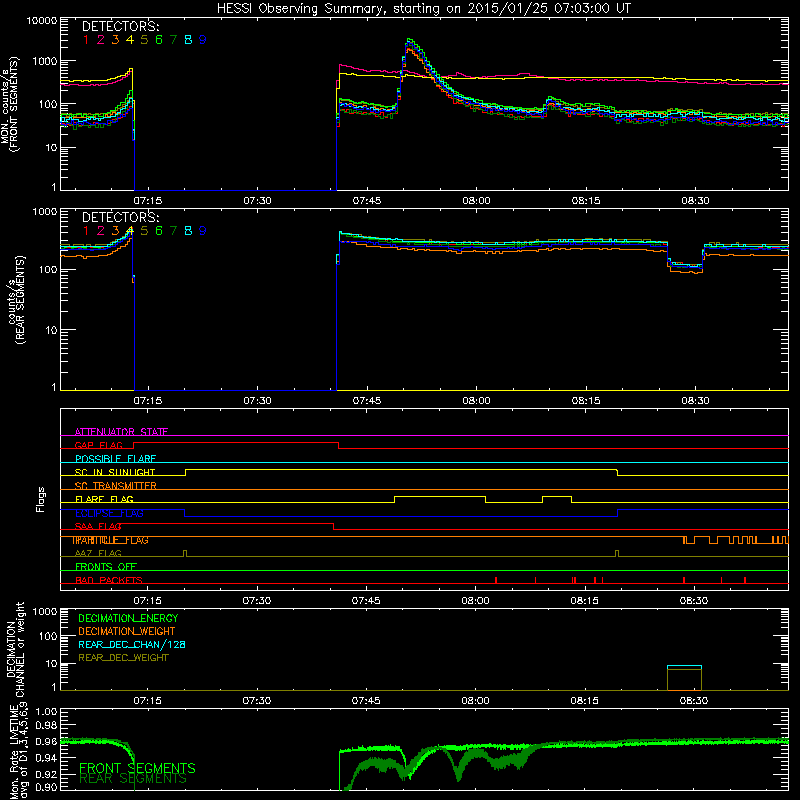The width and height of the screenshot is (800, 800).
Task: Click the 07:45 tick below the front segments plot
Action: click(x=367, y=201)
